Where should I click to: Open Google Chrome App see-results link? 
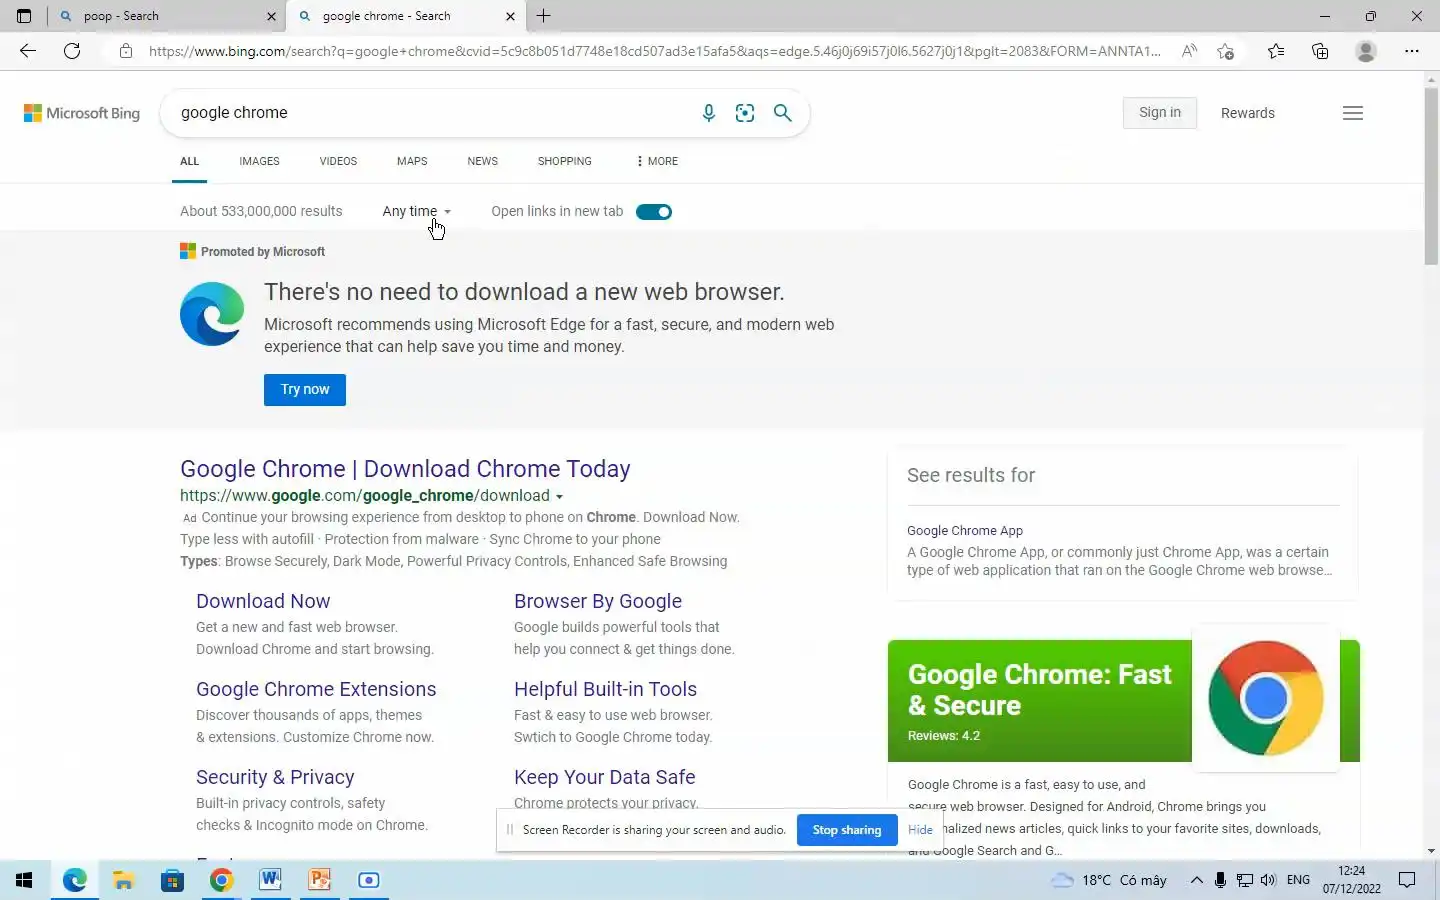tap(965, 531)
